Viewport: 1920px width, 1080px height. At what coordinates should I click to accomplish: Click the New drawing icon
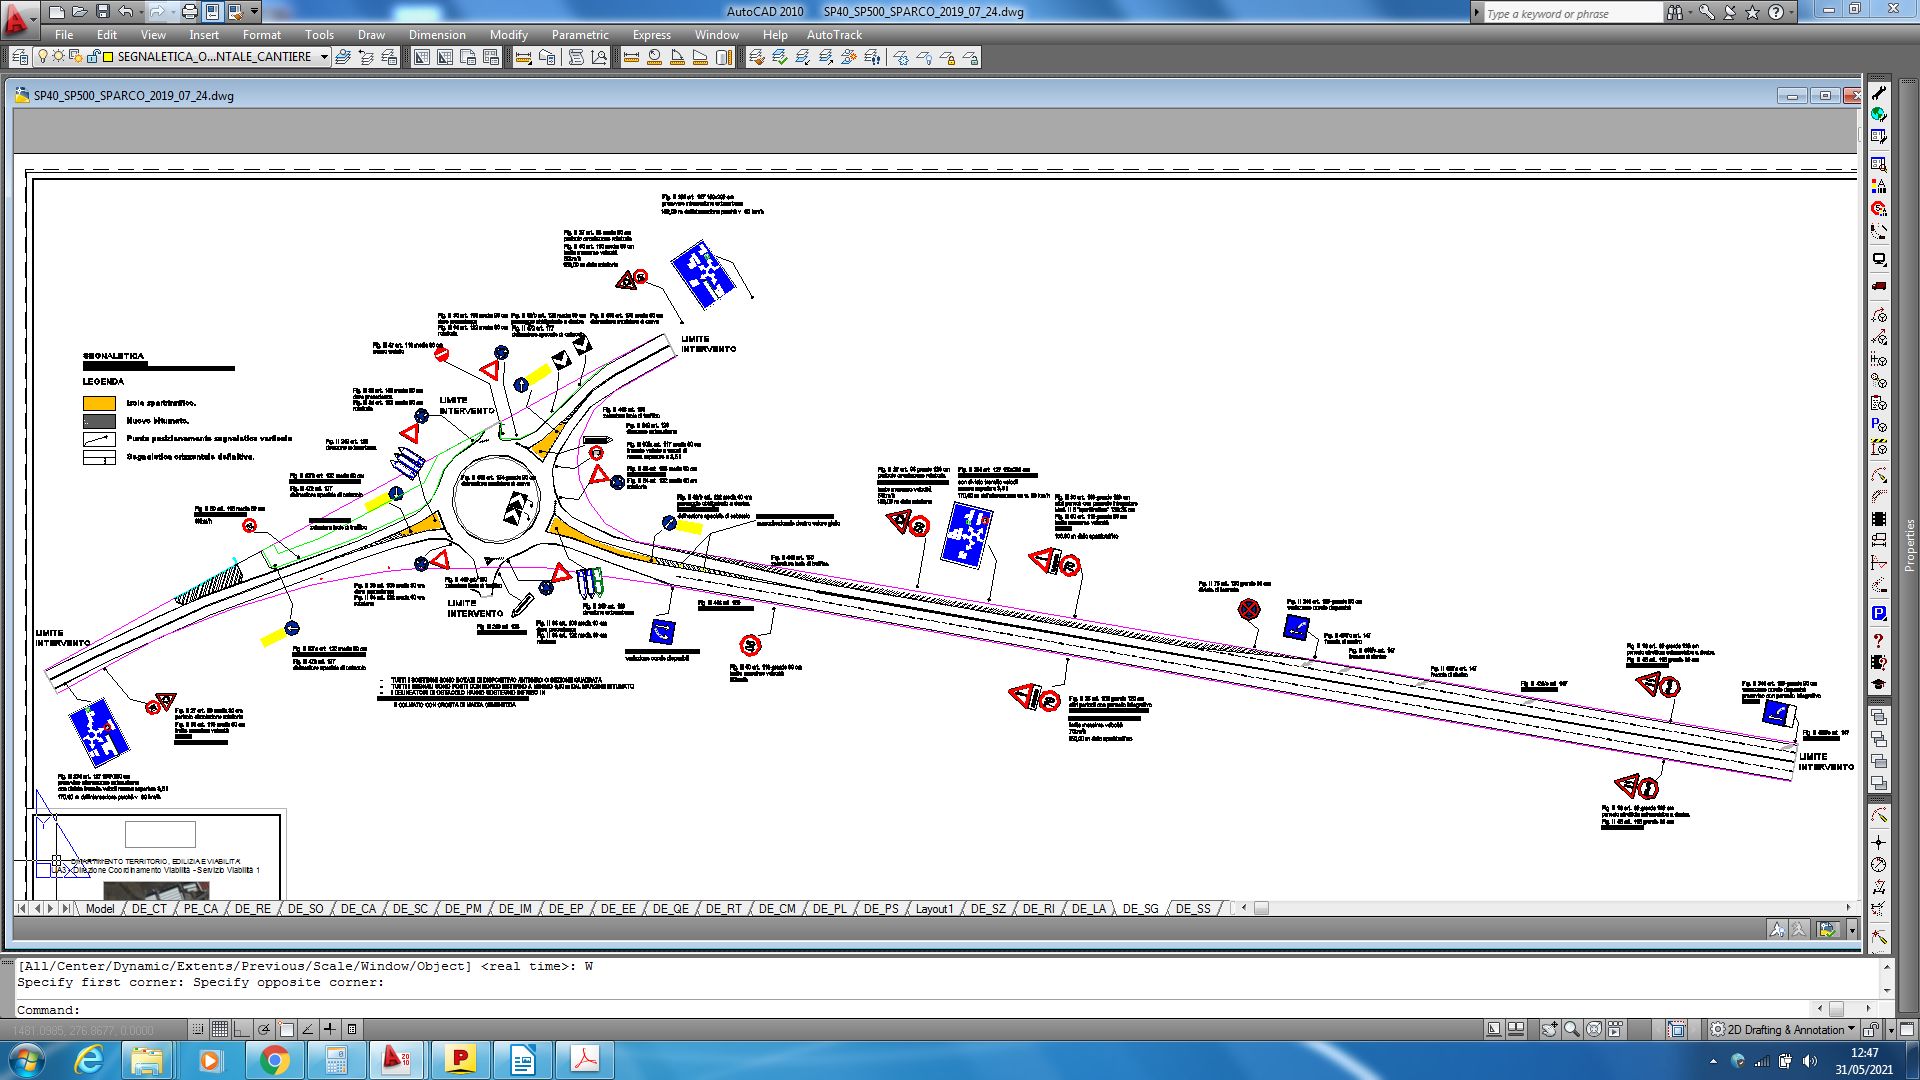click(x=58, y=12)
